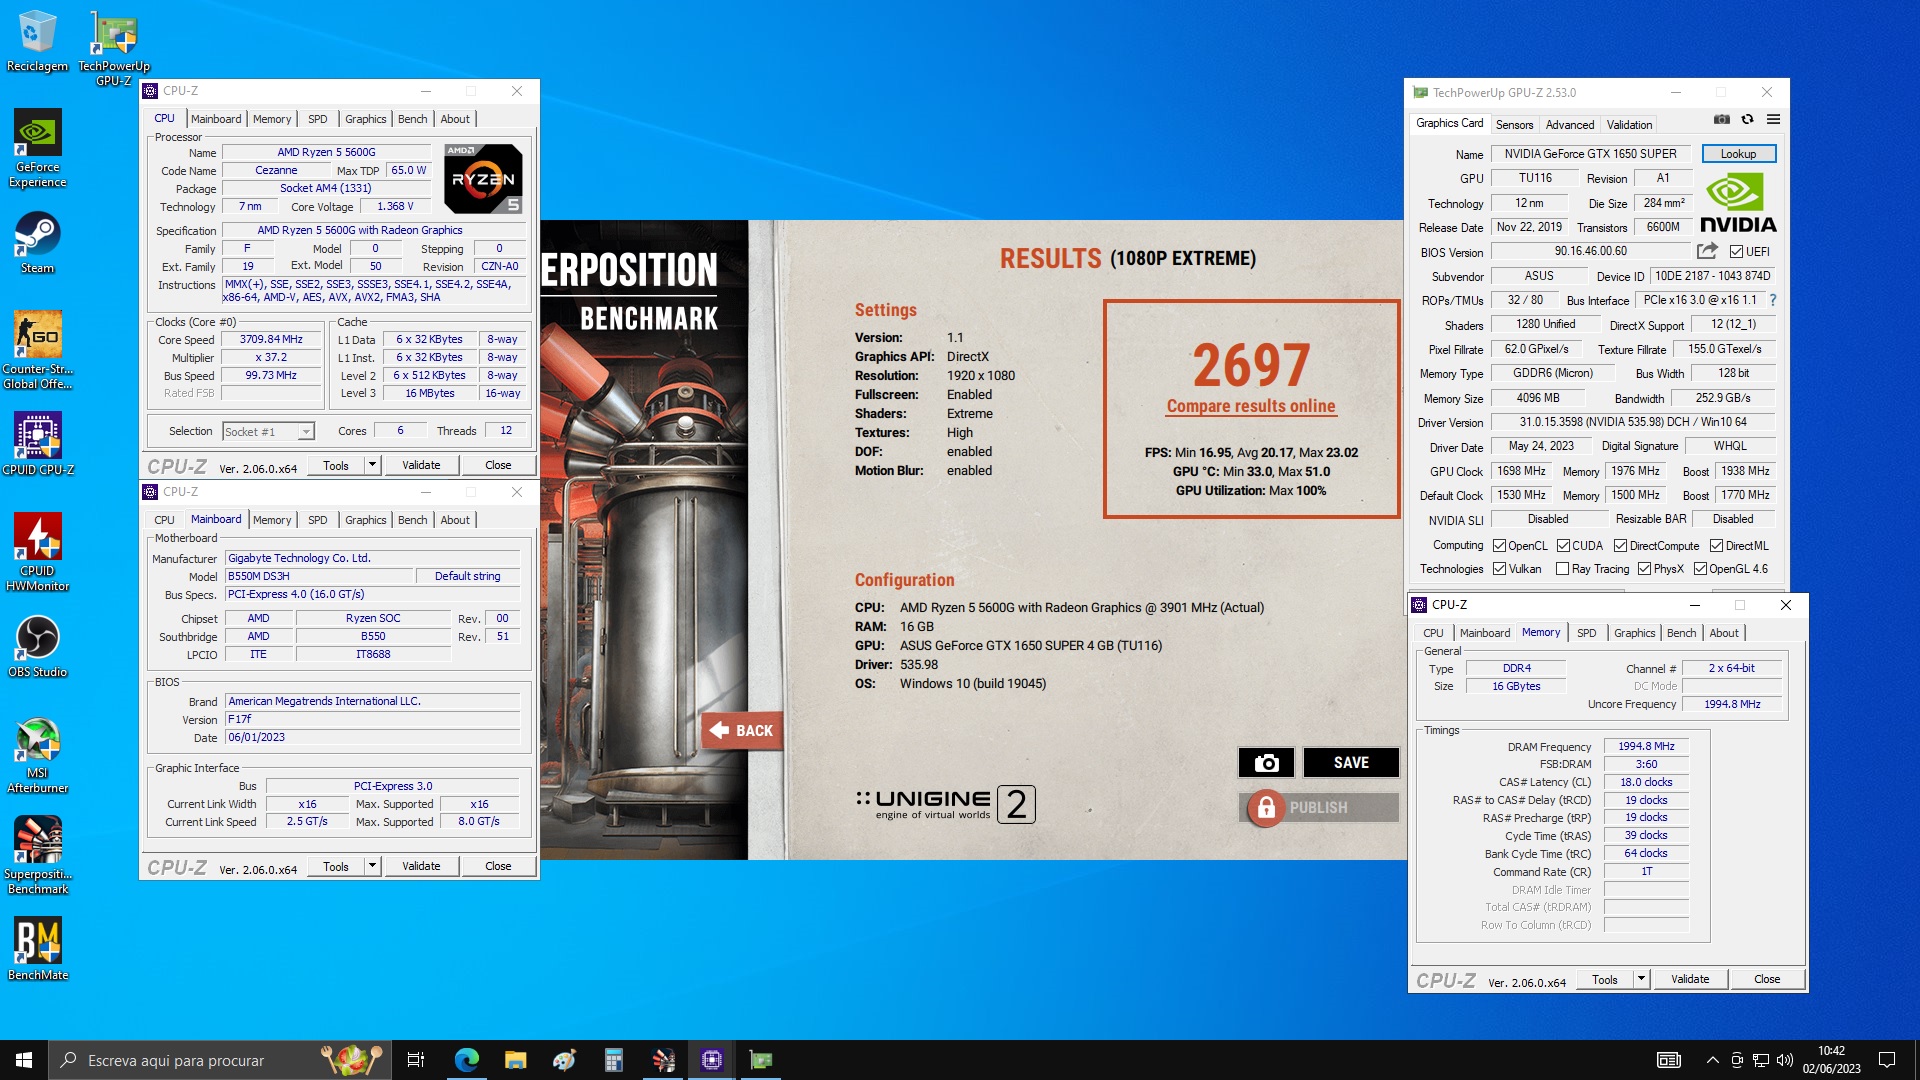1920x1080 pixels.
Task: Click the GPU-Z refresh icon
Action: pyautogui.click(x=1747, y=119)
